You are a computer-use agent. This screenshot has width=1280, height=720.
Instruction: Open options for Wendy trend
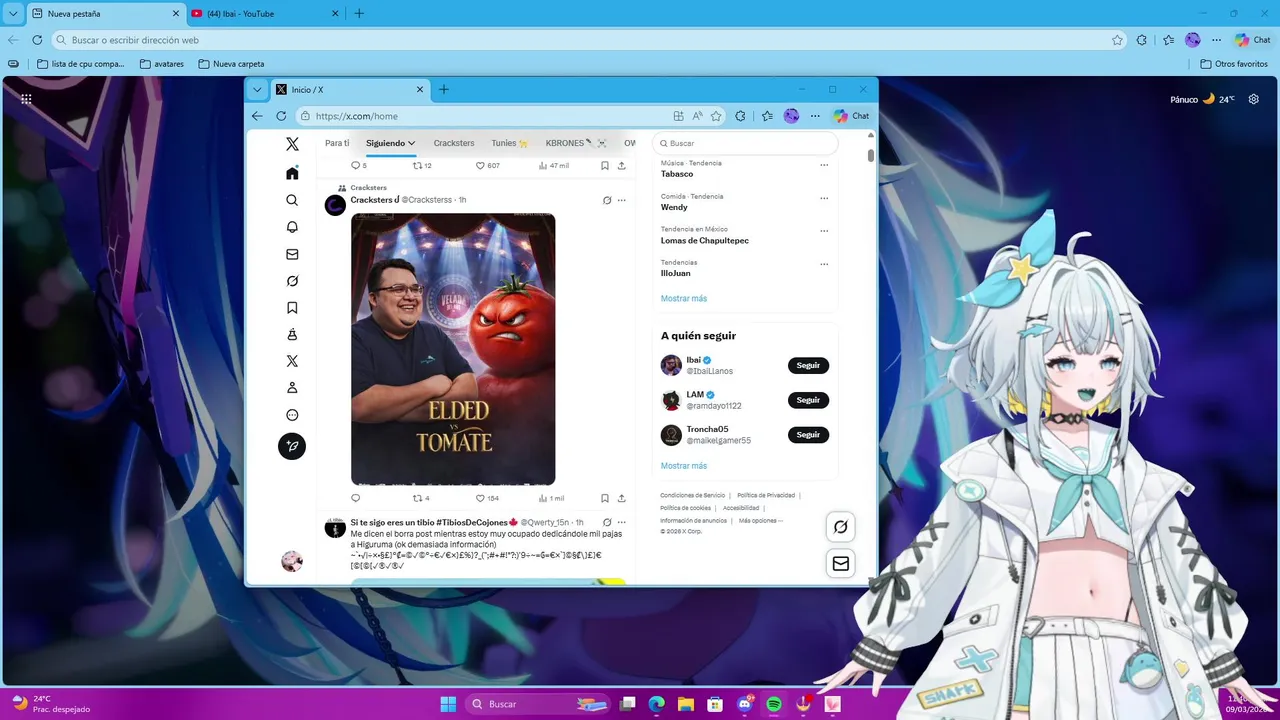click(x=824, y=198)
